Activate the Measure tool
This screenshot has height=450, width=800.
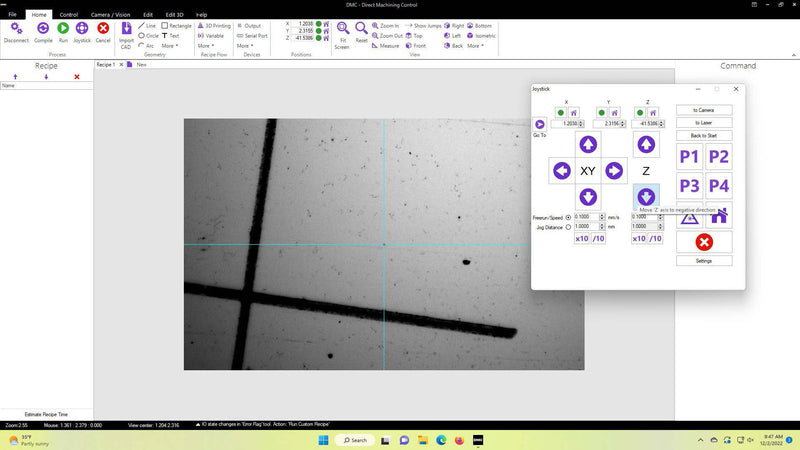[386, 45]
